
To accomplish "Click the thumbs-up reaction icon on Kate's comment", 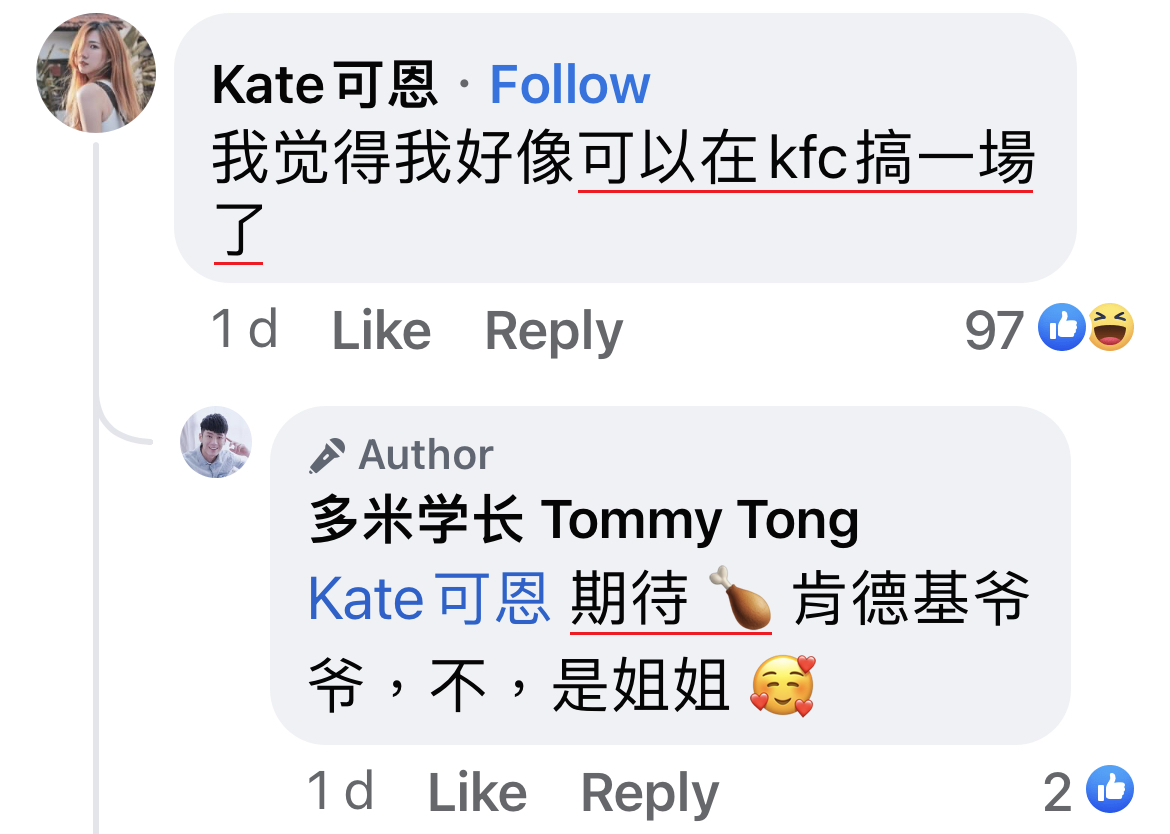I will click(1062, 327).
